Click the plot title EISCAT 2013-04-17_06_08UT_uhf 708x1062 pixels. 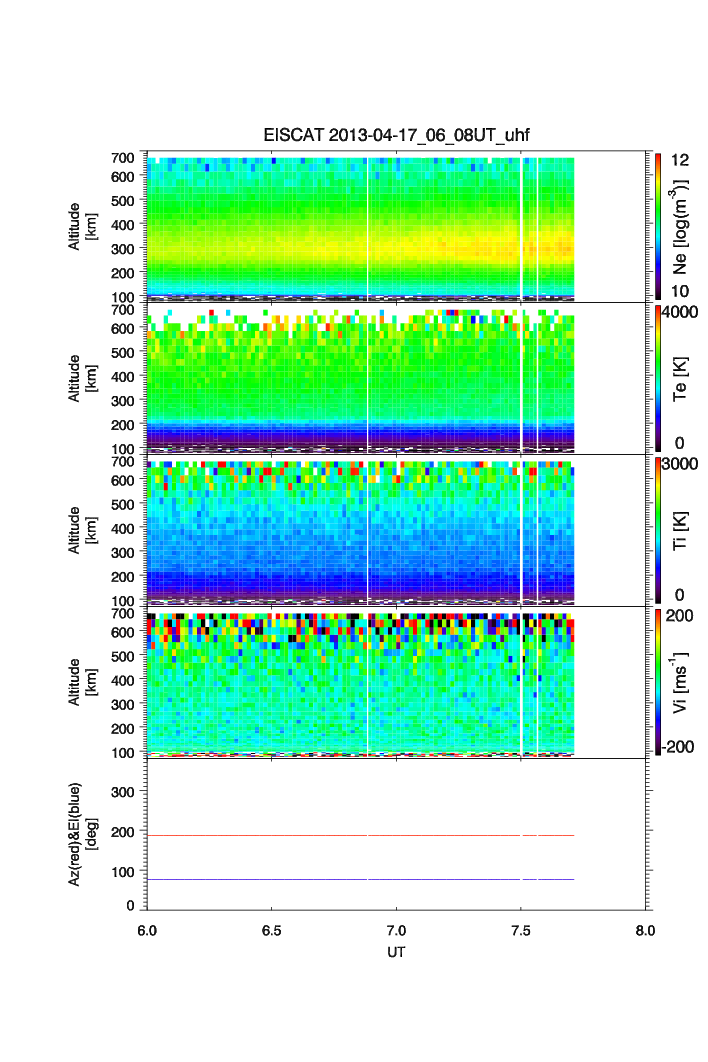395,137
